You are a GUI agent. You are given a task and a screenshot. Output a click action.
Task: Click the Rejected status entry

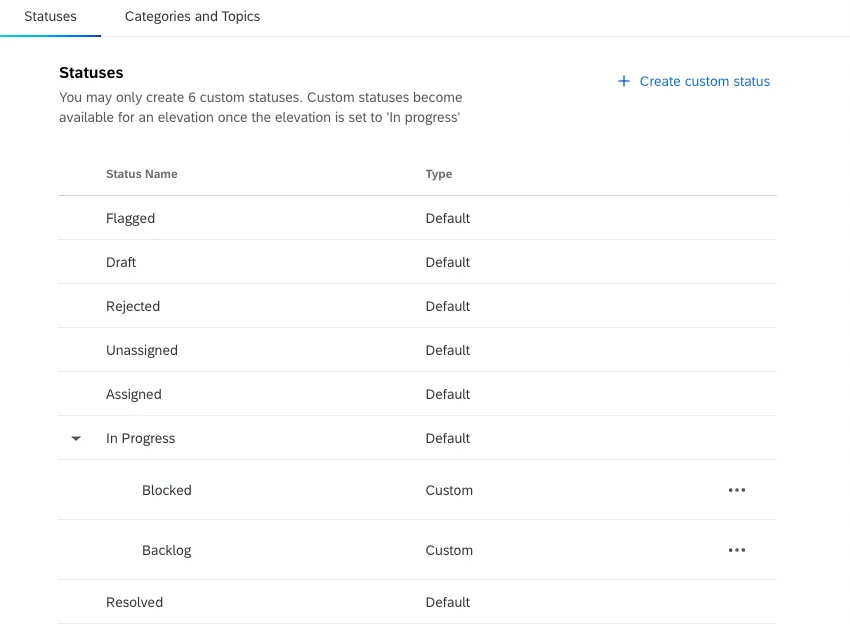click(133, 306)
